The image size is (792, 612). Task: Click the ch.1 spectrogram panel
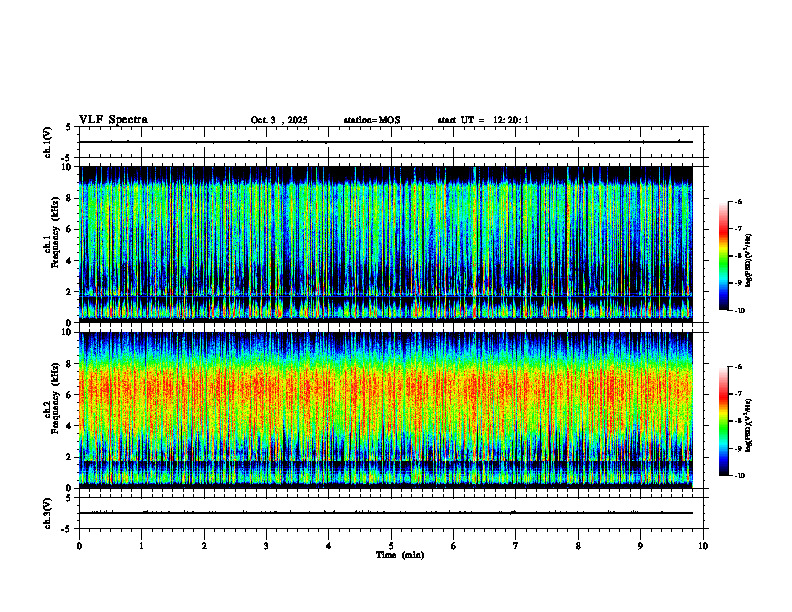tap(386, 244)
